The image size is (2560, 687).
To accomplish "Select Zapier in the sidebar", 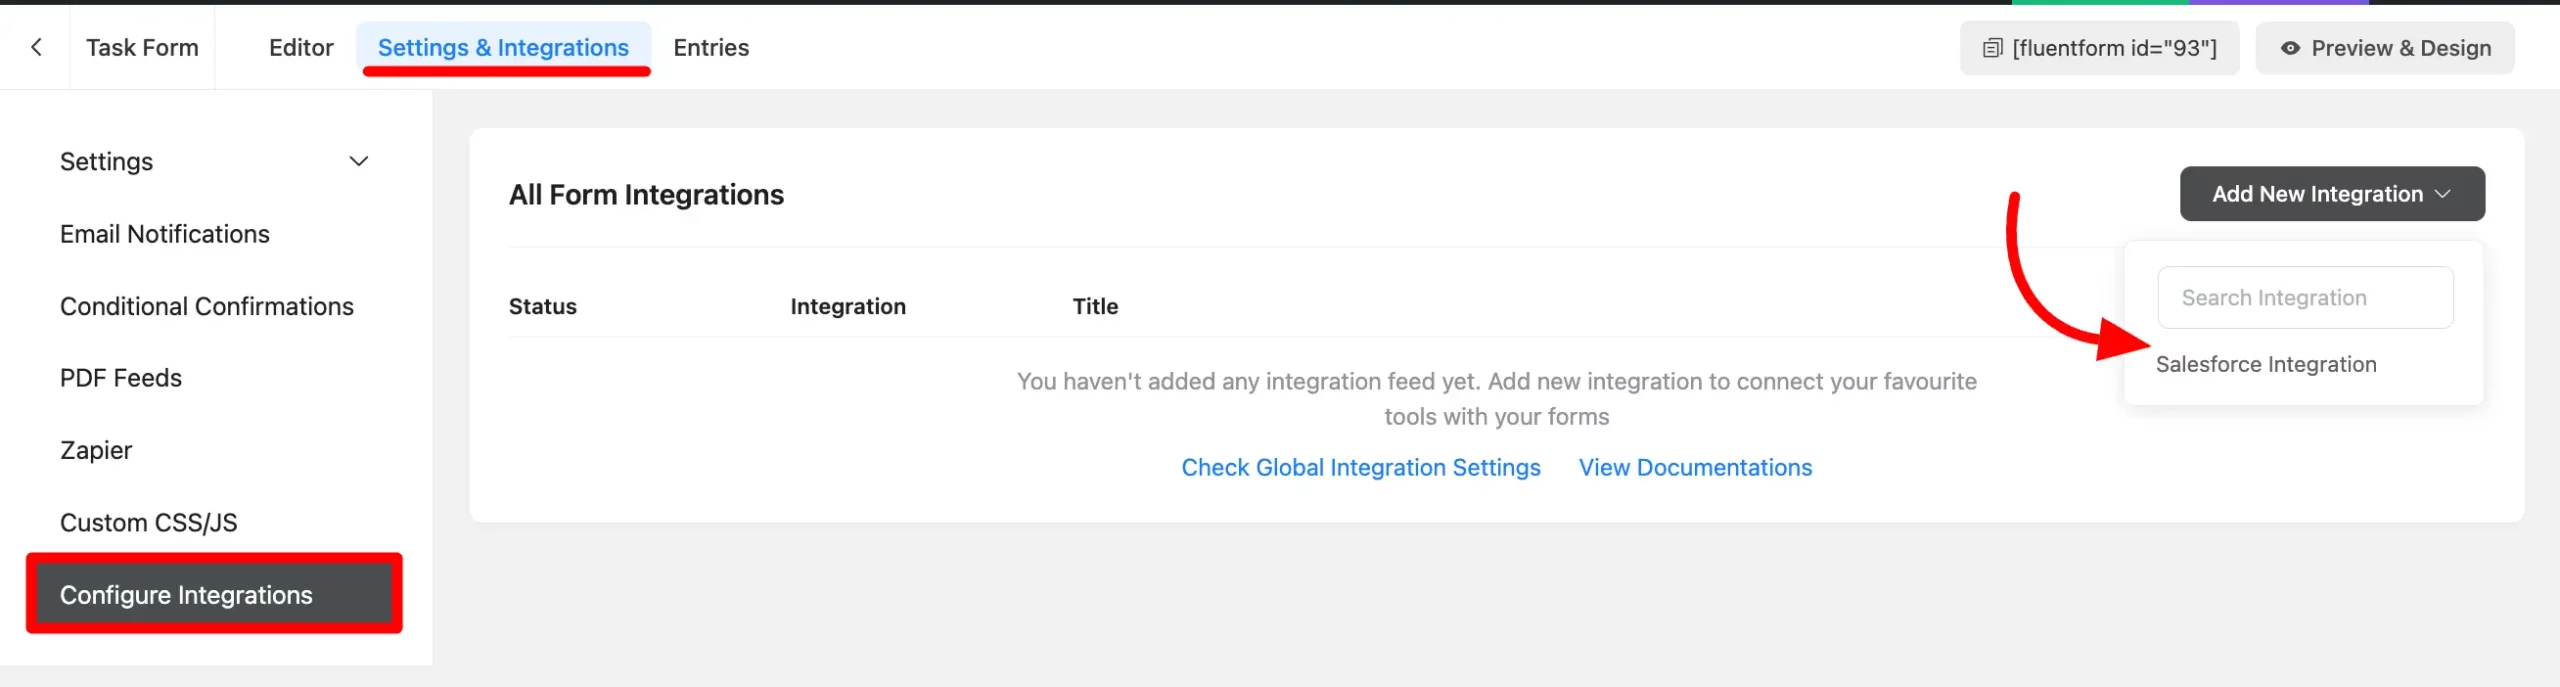I will (x=96, y=450).
